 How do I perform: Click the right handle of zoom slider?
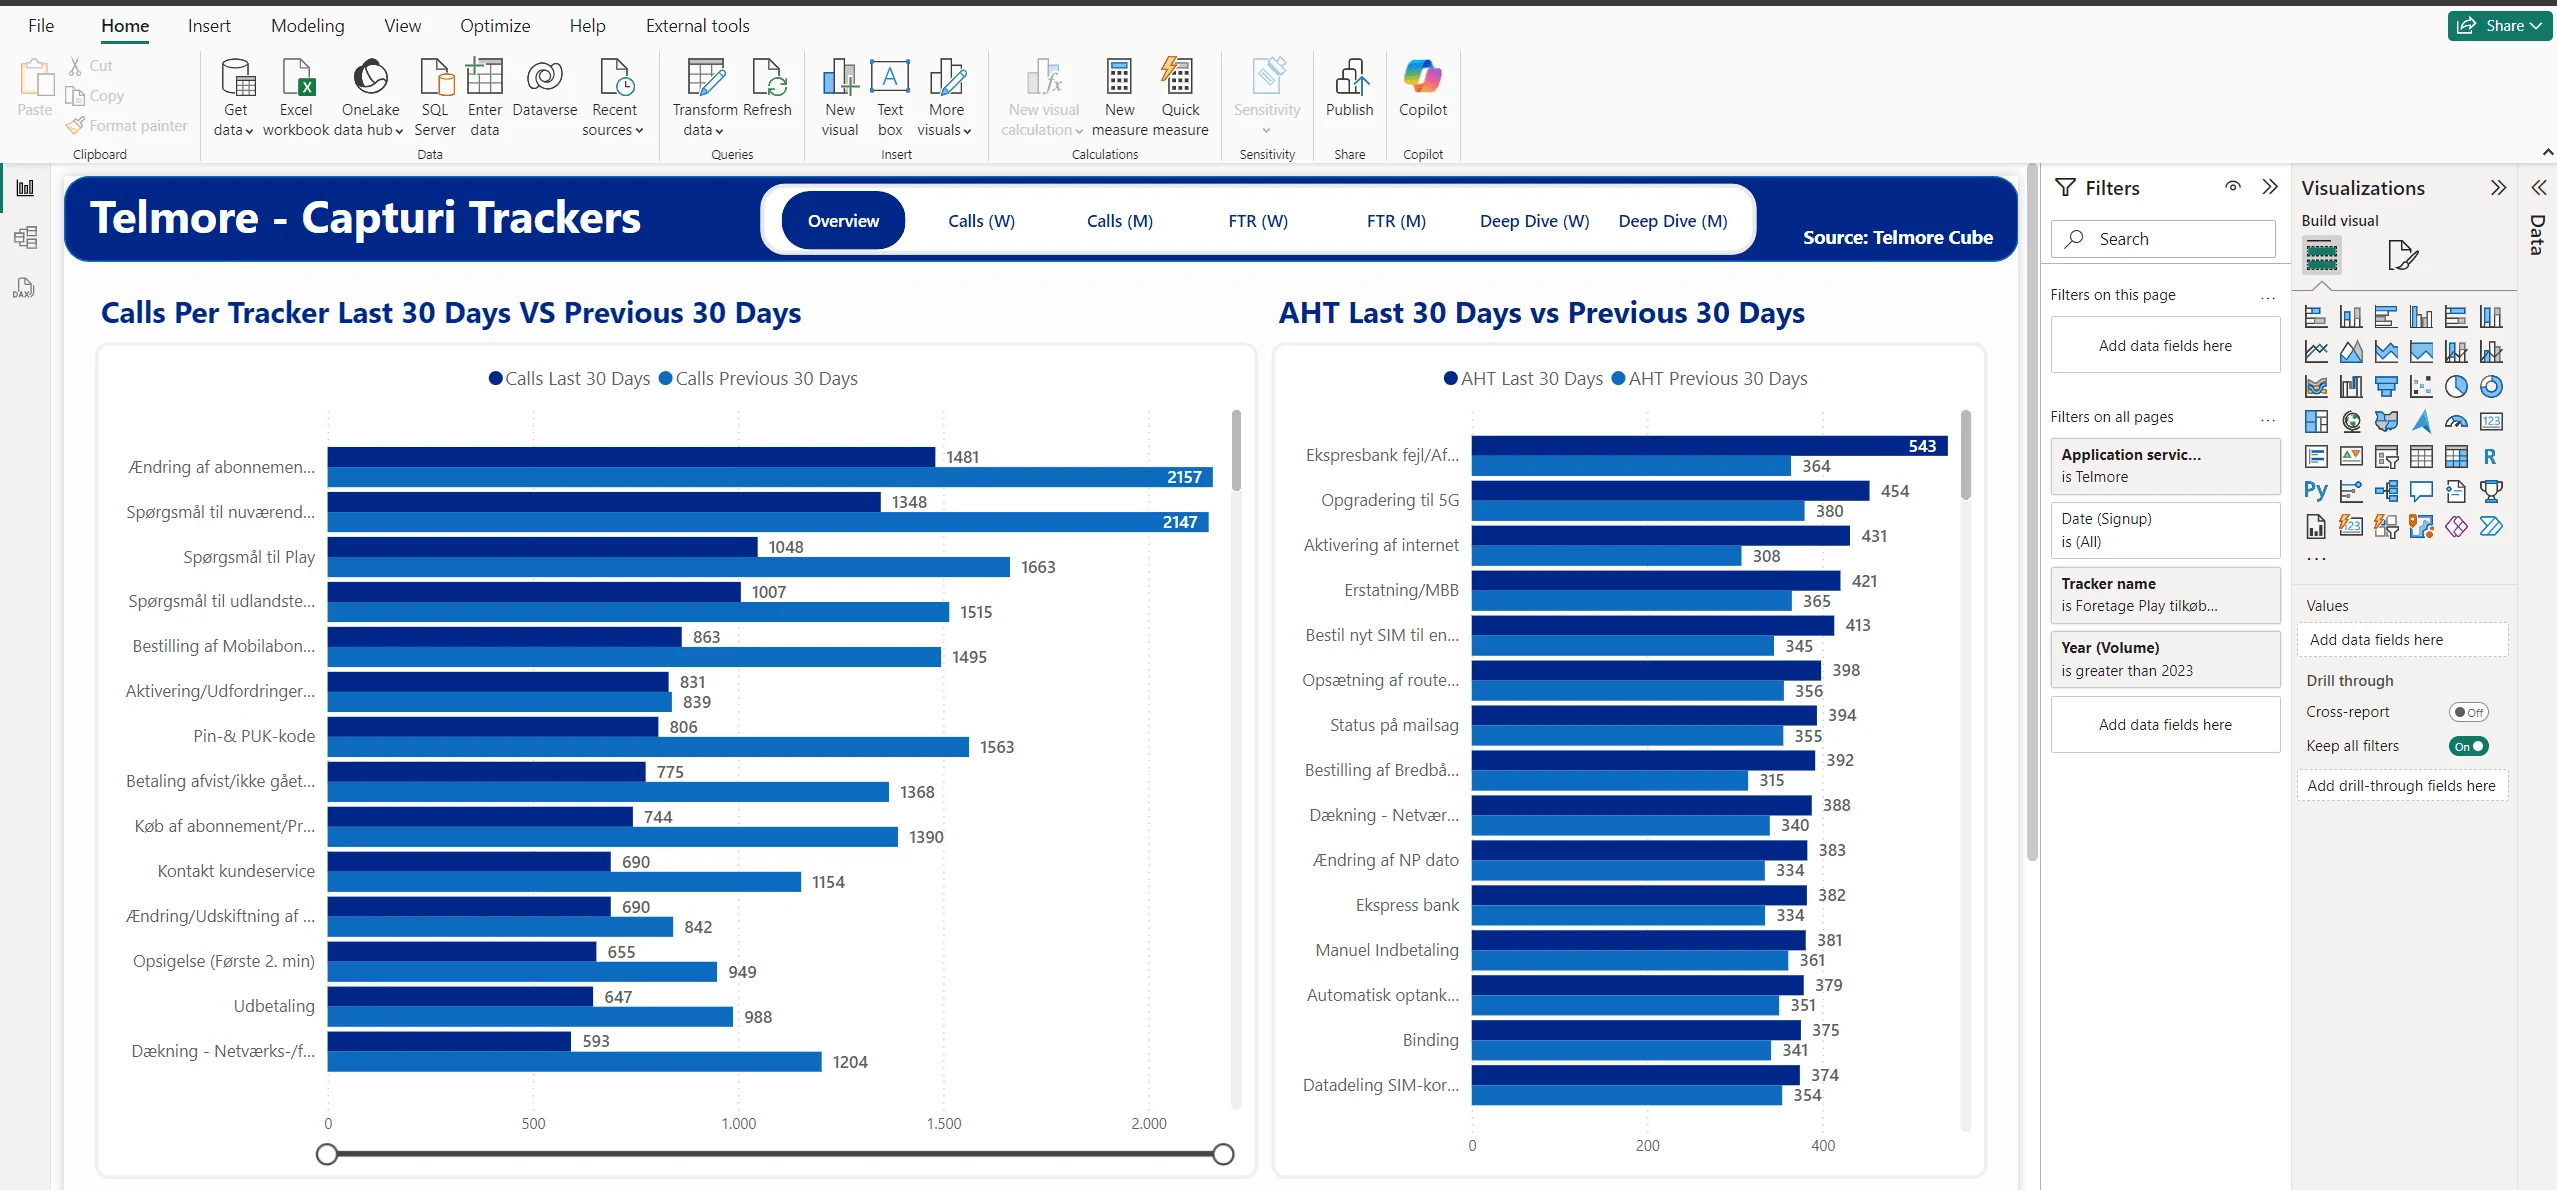pos(1222,1154)
